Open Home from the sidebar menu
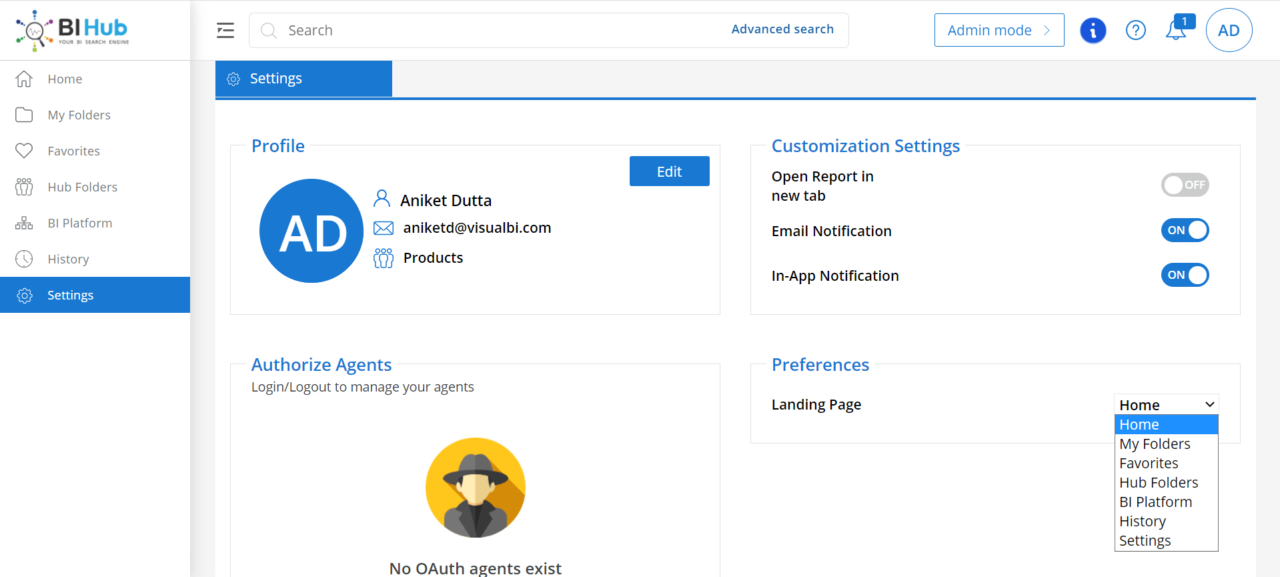Screen dimensions: 1280x577 (95, 79)
